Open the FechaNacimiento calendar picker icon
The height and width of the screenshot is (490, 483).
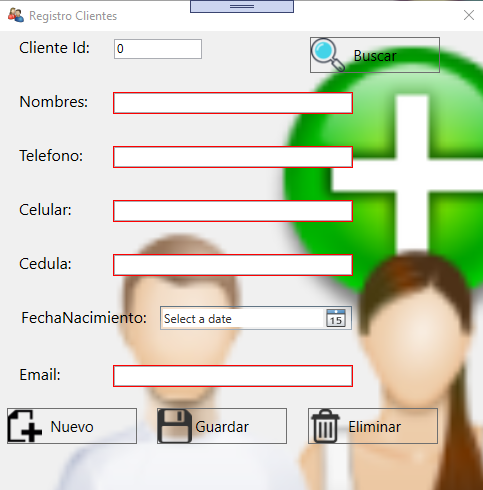point(336,318)
